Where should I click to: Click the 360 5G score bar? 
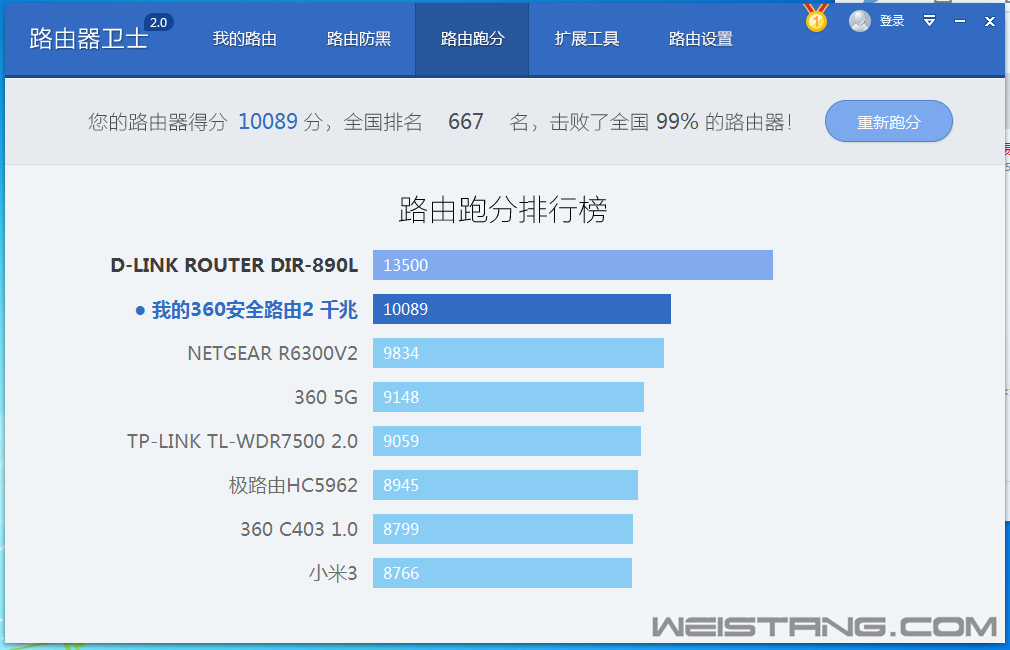[x=507, y=397]
